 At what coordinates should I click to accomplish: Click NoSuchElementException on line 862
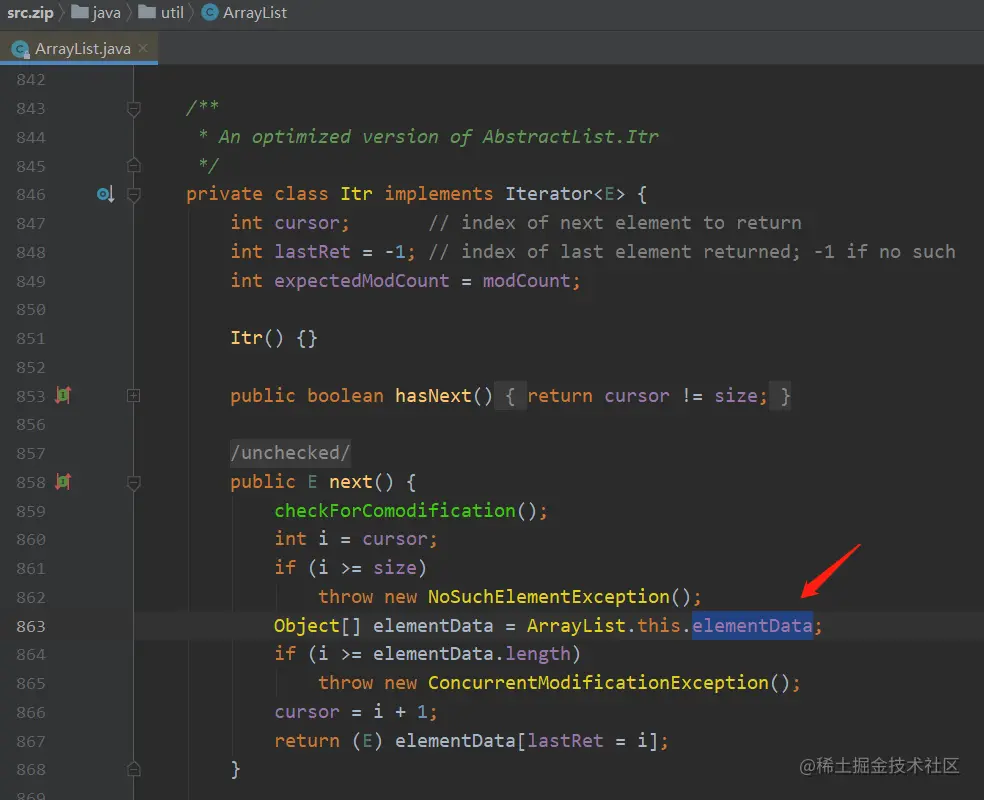pos(548,597)
